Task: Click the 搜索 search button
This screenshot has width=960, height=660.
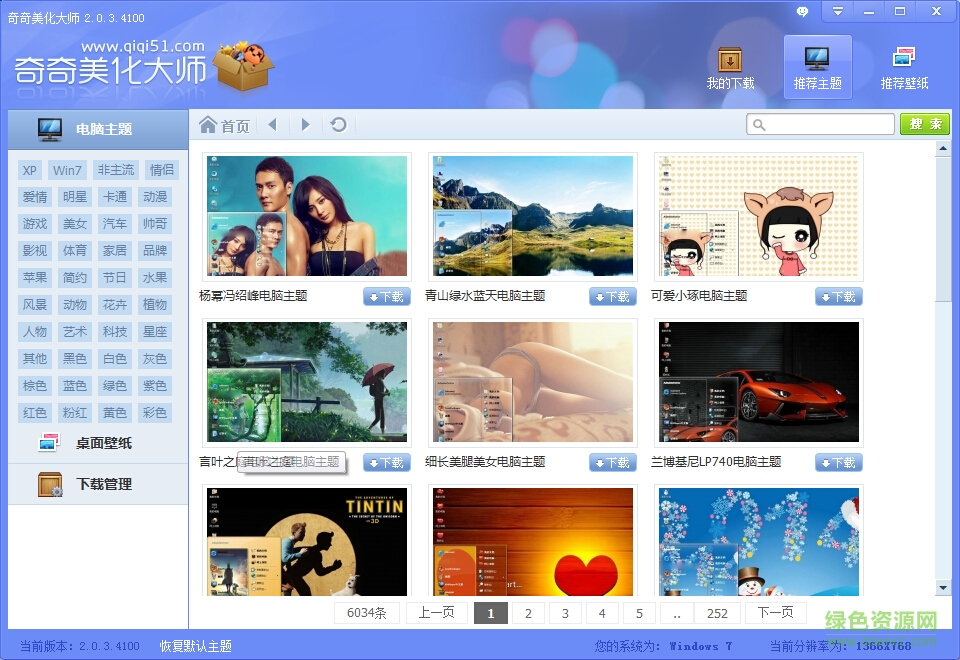Action: tap(924, 123)
